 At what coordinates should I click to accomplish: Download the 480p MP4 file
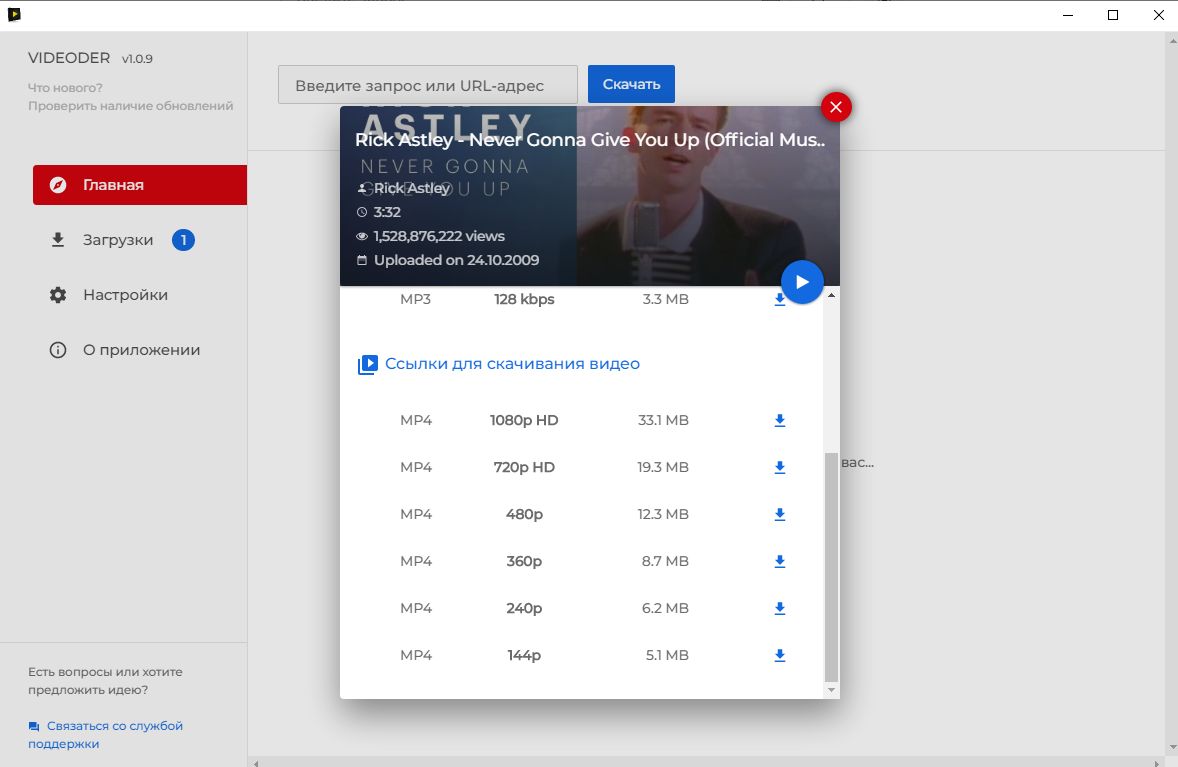click(780, 515)
